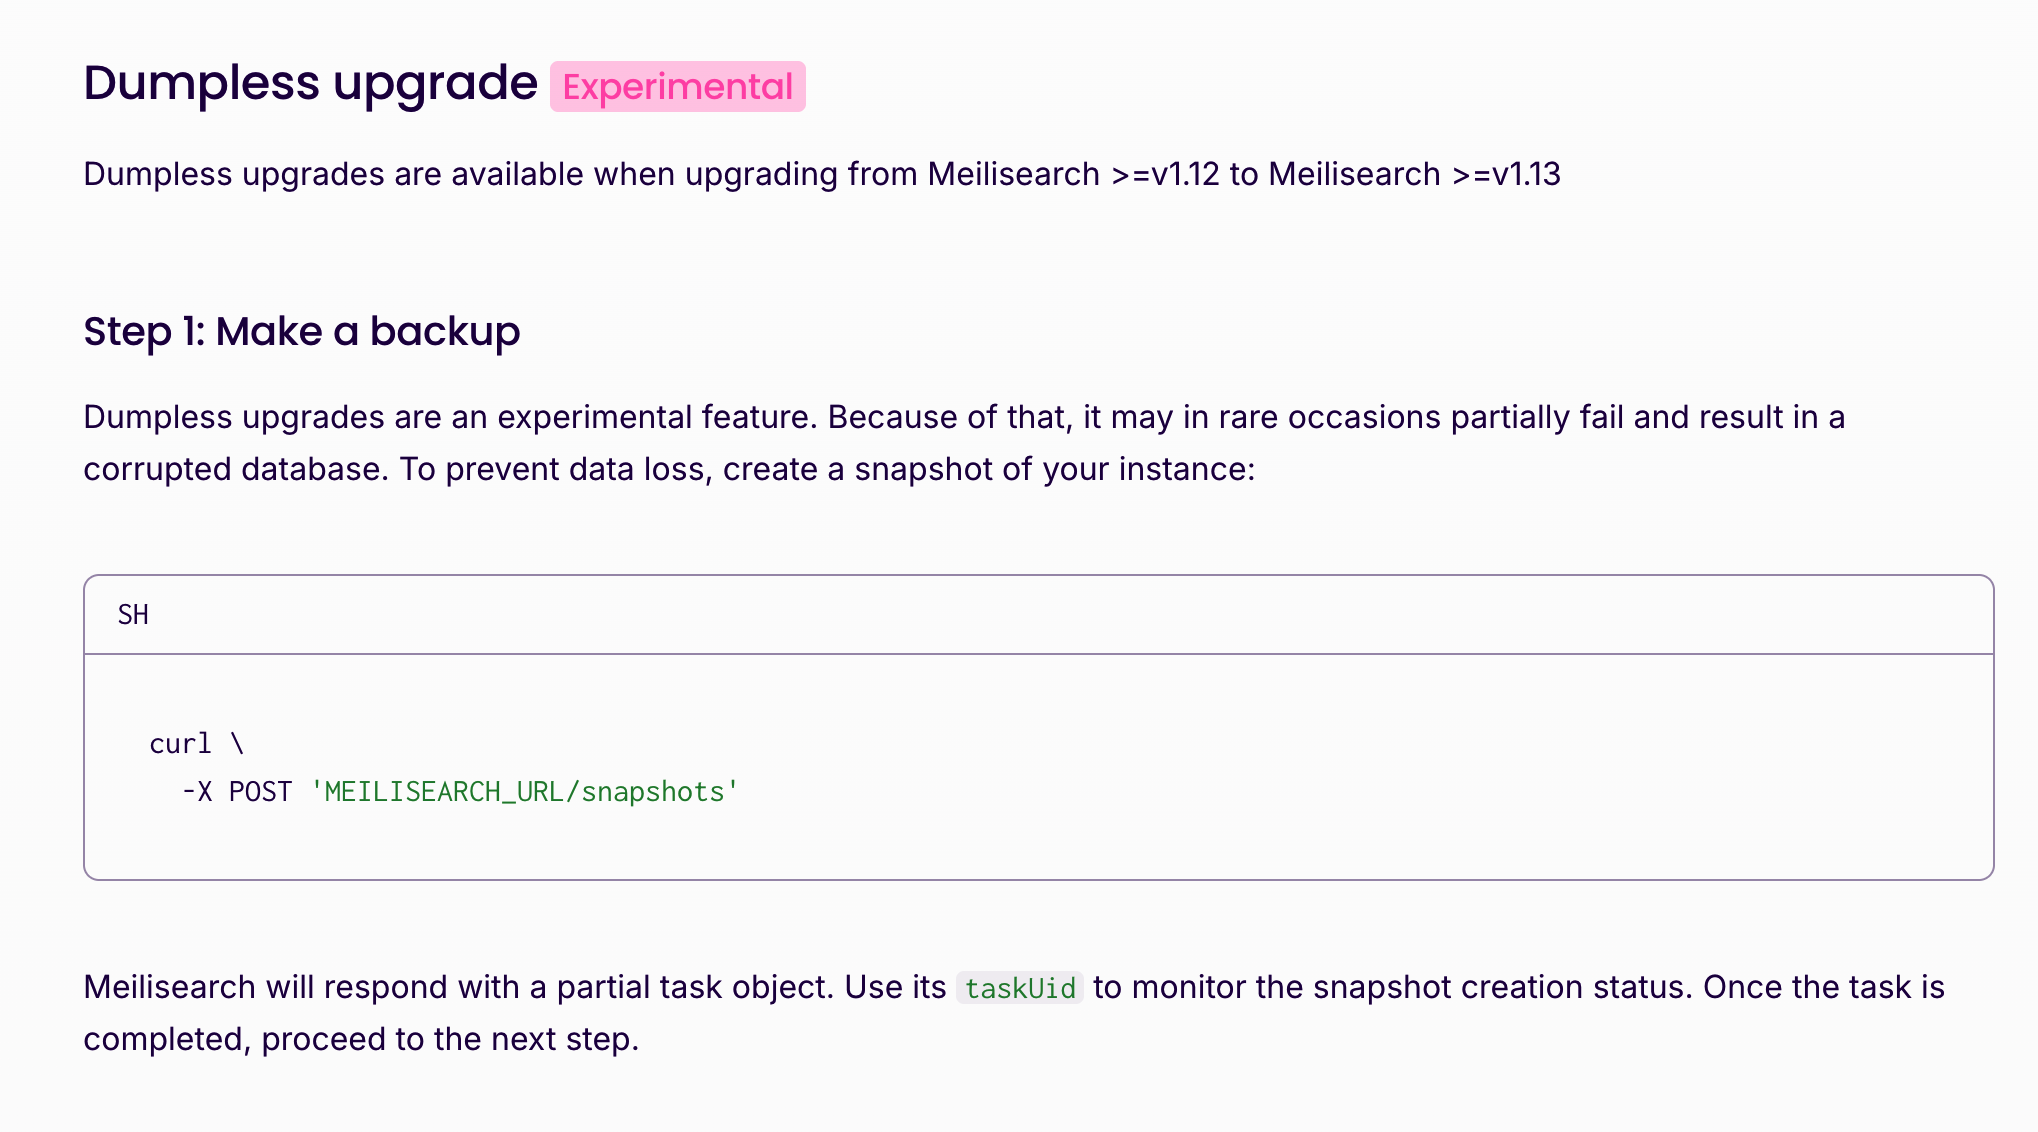
Task: Click the word 'Meilisearch' starting the last paragraph
Action: point(170,988)
